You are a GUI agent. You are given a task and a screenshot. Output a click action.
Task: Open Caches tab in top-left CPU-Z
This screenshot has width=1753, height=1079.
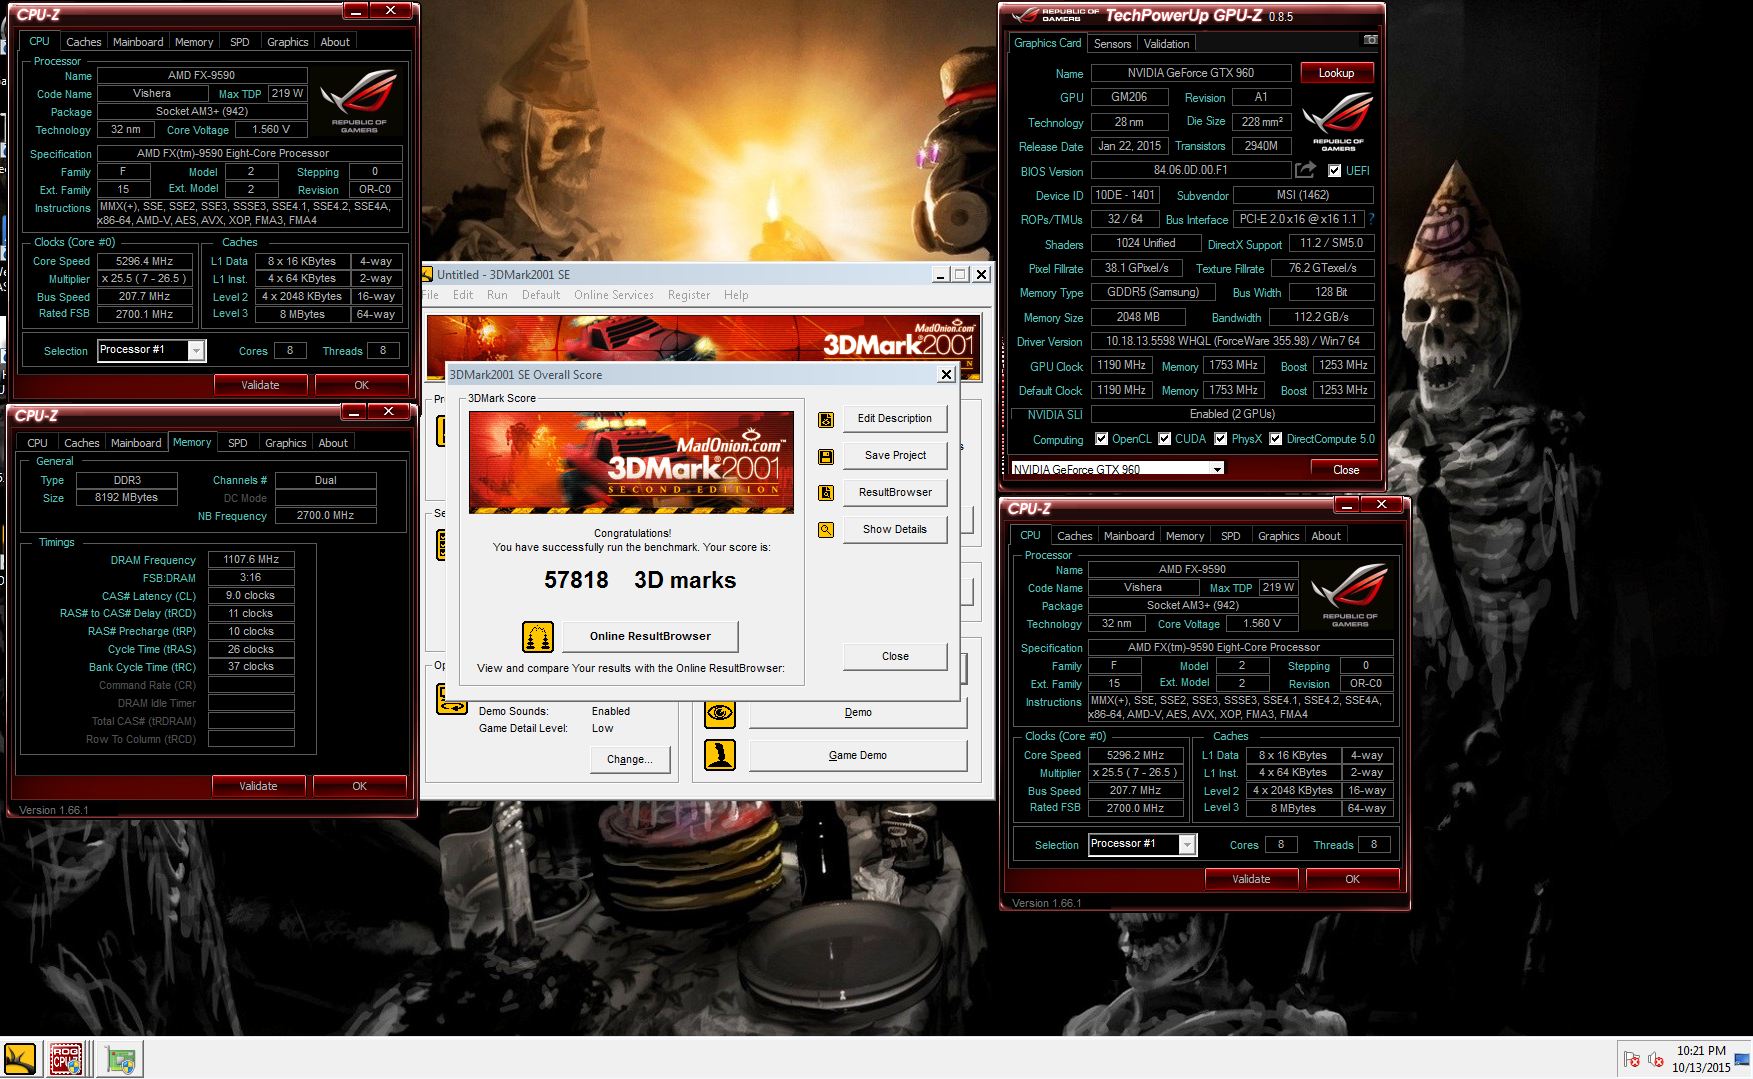(x=84, y=42)
